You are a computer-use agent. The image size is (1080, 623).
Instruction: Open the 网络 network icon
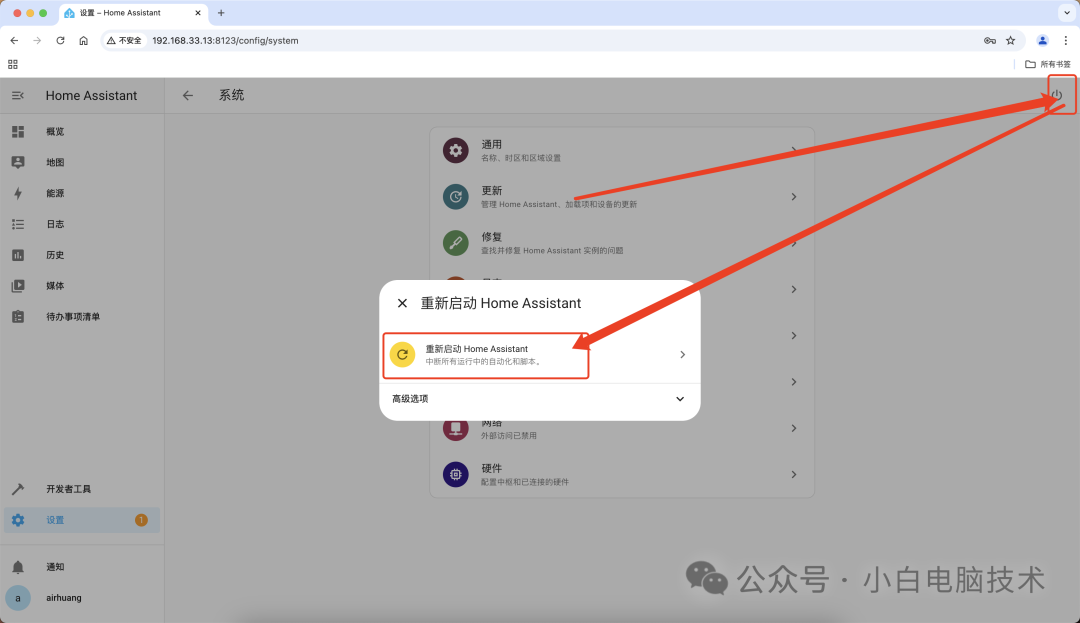[x=455, y=429]
